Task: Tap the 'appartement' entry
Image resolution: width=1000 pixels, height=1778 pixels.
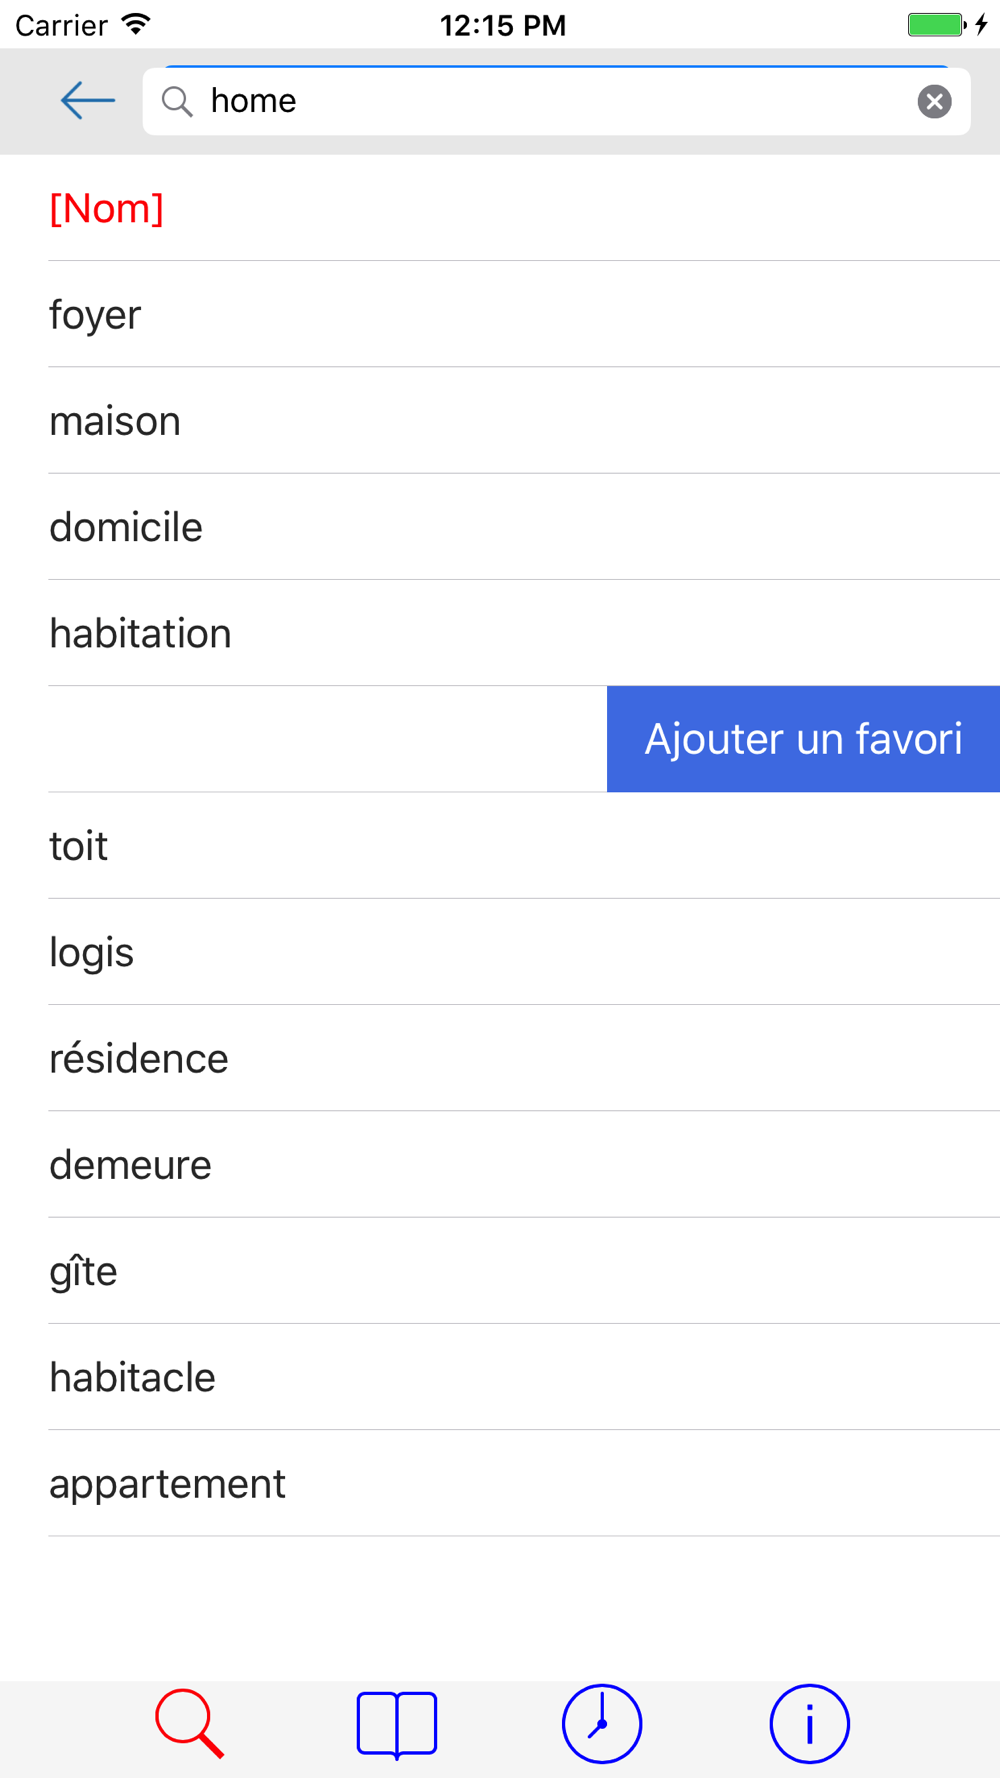Action: point(524,1484)
